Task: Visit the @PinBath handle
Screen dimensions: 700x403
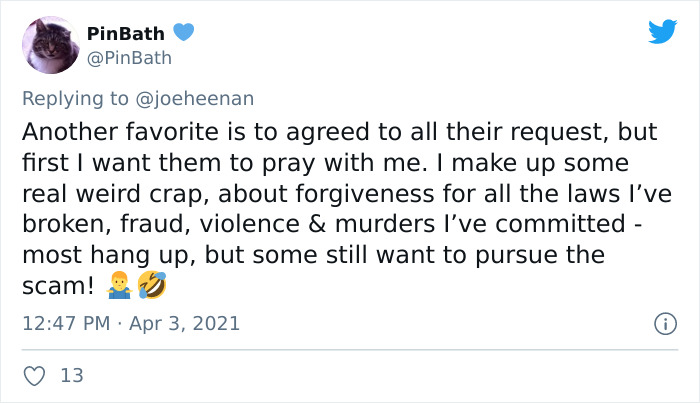Action: coord(129,58)
